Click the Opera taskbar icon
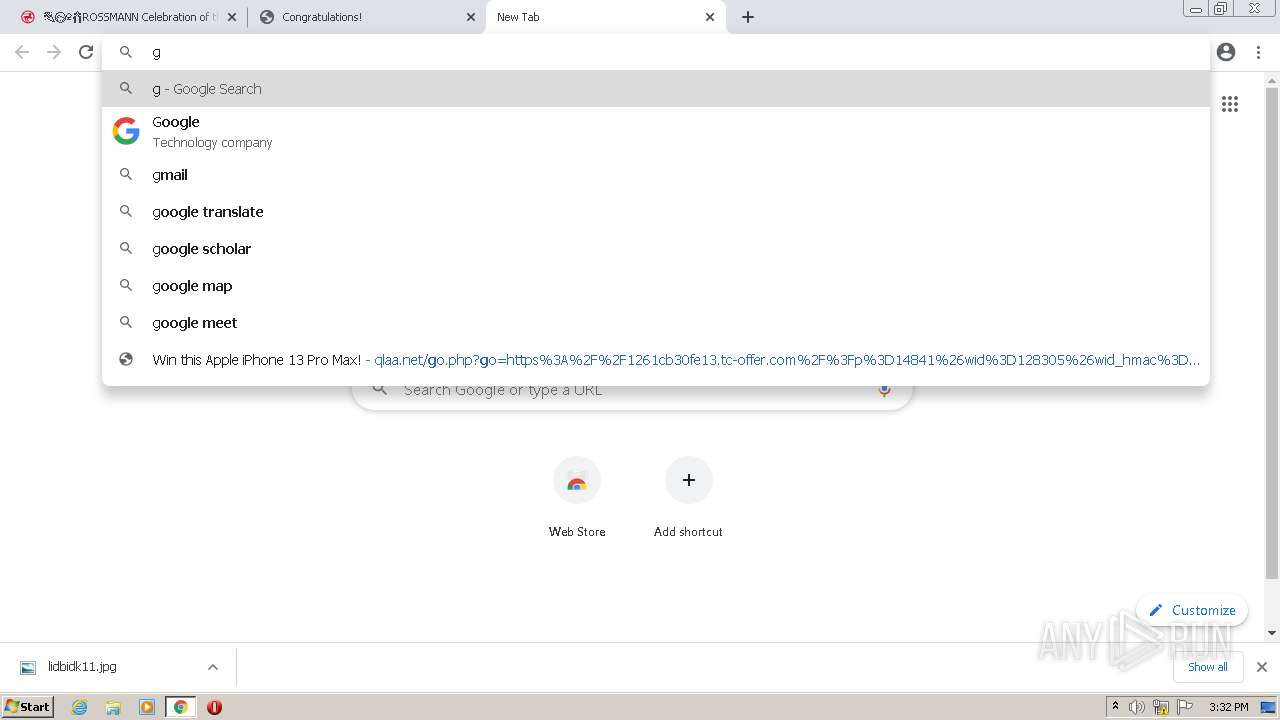This screenshot has width=1280, height=720. click(x=214, y=707)
